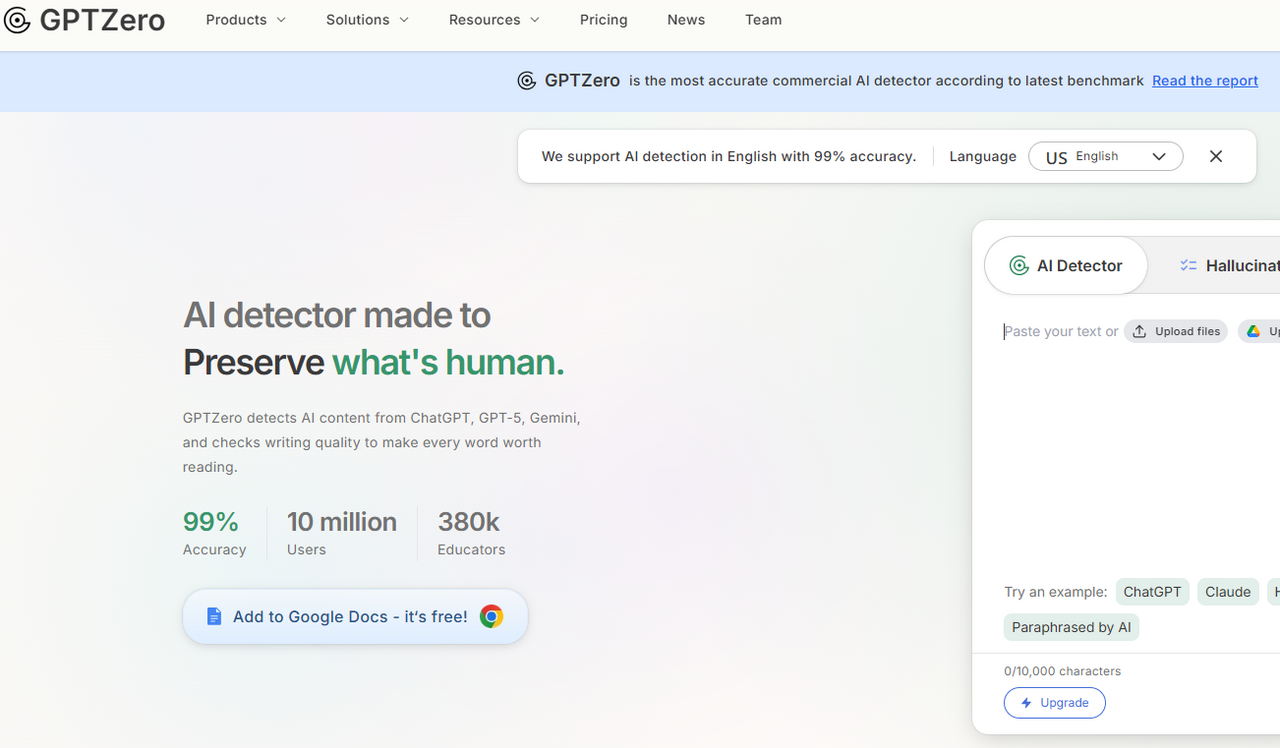This screenshot has width=1280, height=748.
Task: Click the document icon on the Google Docs button
Action: pyautogui.click(x=213, y=617)
